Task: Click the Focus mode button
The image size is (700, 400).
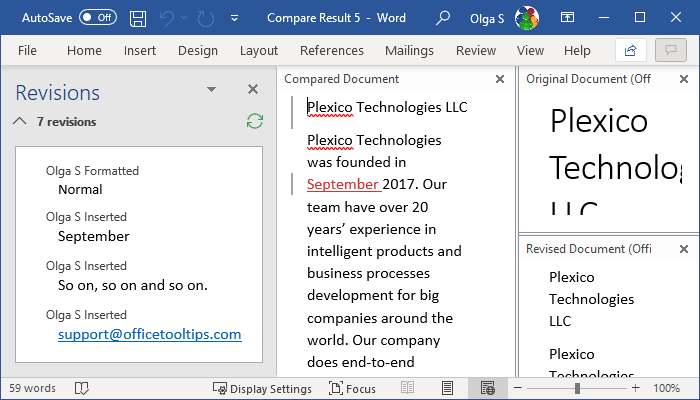Action: tap(352, 389)
